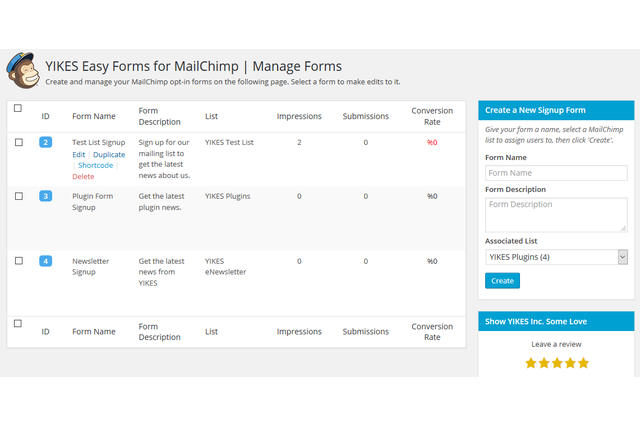Delete the Test List Signup form
The image size is (640, 426).
point(83,176)
